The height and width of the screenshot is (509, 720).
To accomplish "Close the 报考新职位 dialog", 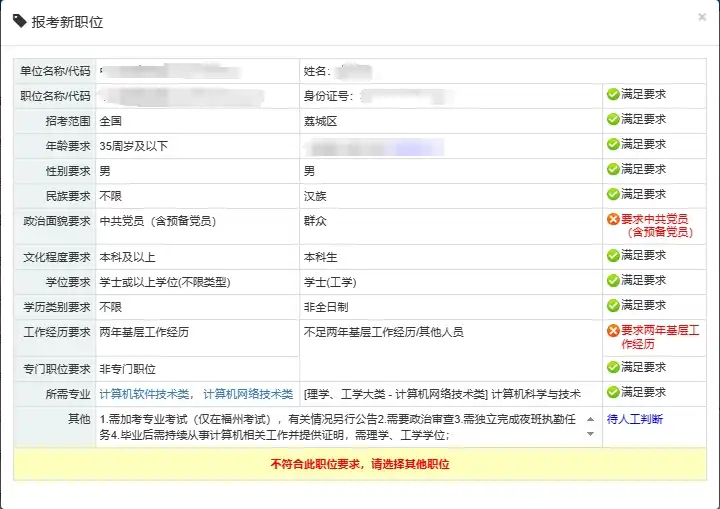I will (x=701, y=17).
